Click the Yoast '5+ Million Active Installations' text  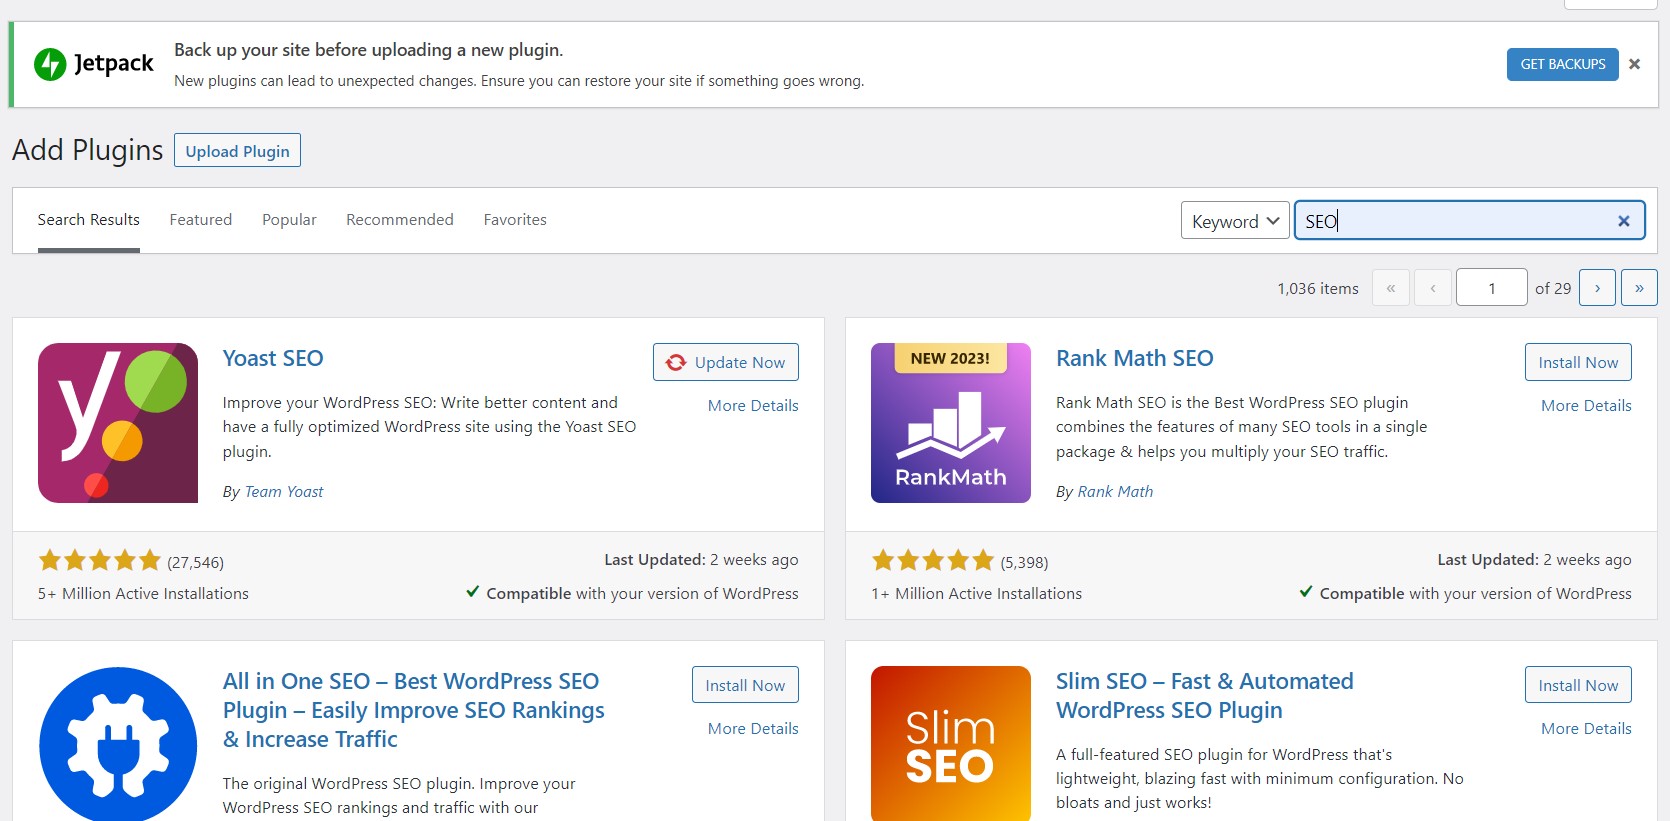tap(143, 593)
